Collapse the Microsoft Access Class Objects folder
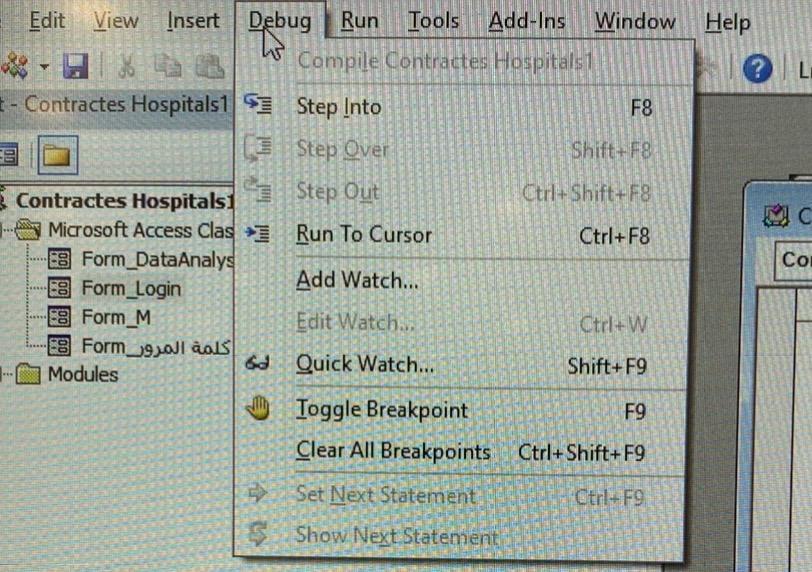This screenshot has height=572, width=812. [x=3, y=230]
